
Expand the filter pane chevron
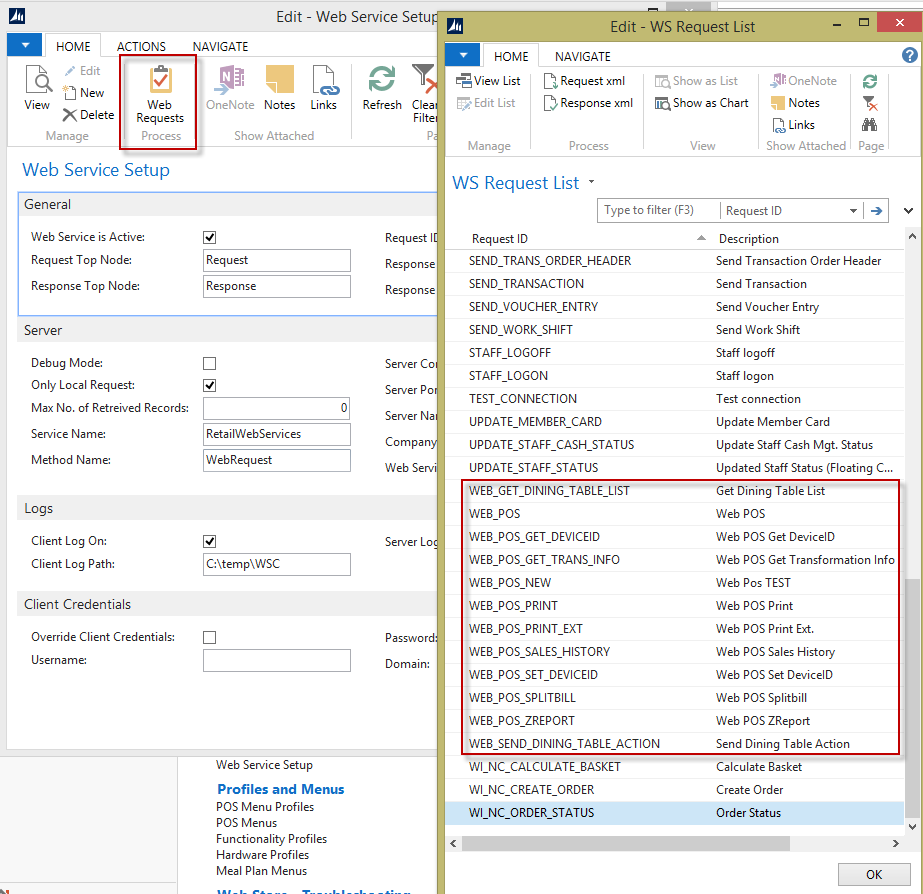(x=908, y=211)
